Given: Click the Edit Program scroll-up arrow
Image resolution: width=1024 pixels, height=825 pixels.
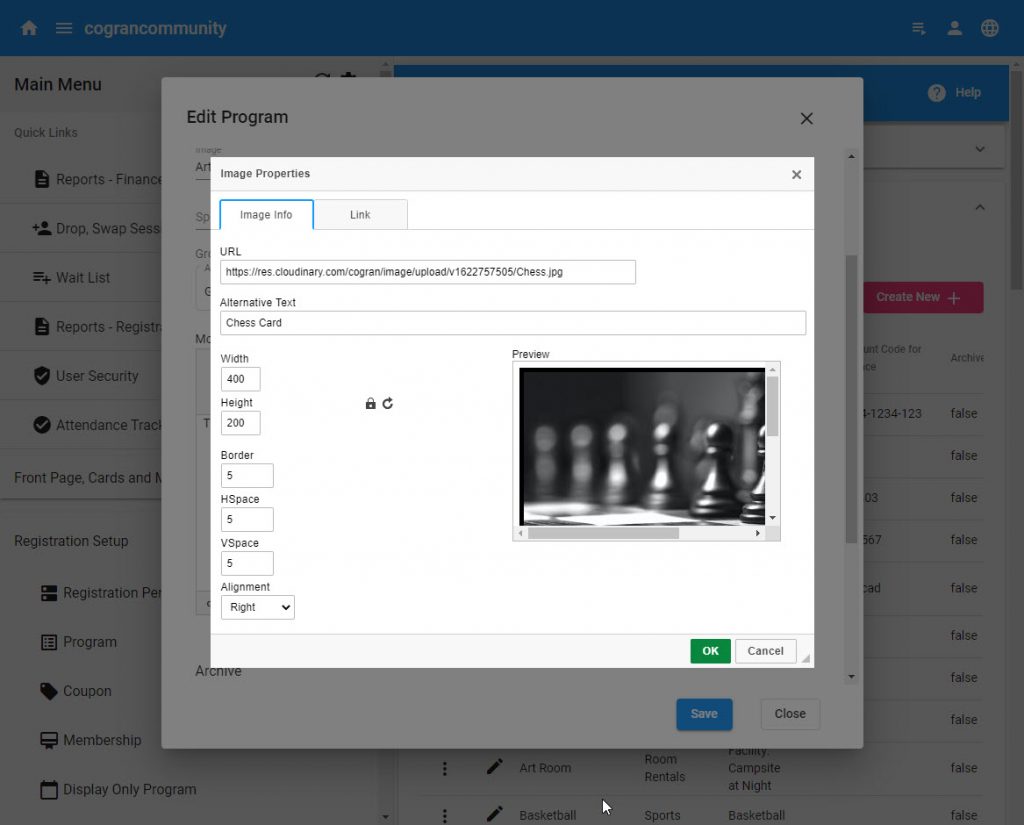Looking at the screenshot, I should 851,156.
